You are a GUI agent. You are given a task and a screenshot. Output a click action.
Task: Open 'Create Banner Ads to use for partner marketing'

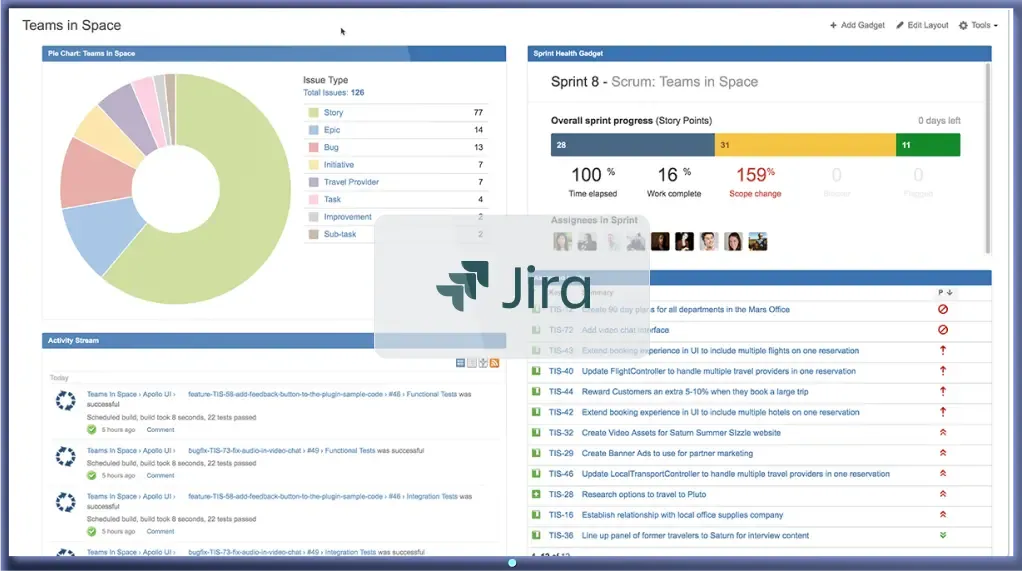(x=667, y=453)
